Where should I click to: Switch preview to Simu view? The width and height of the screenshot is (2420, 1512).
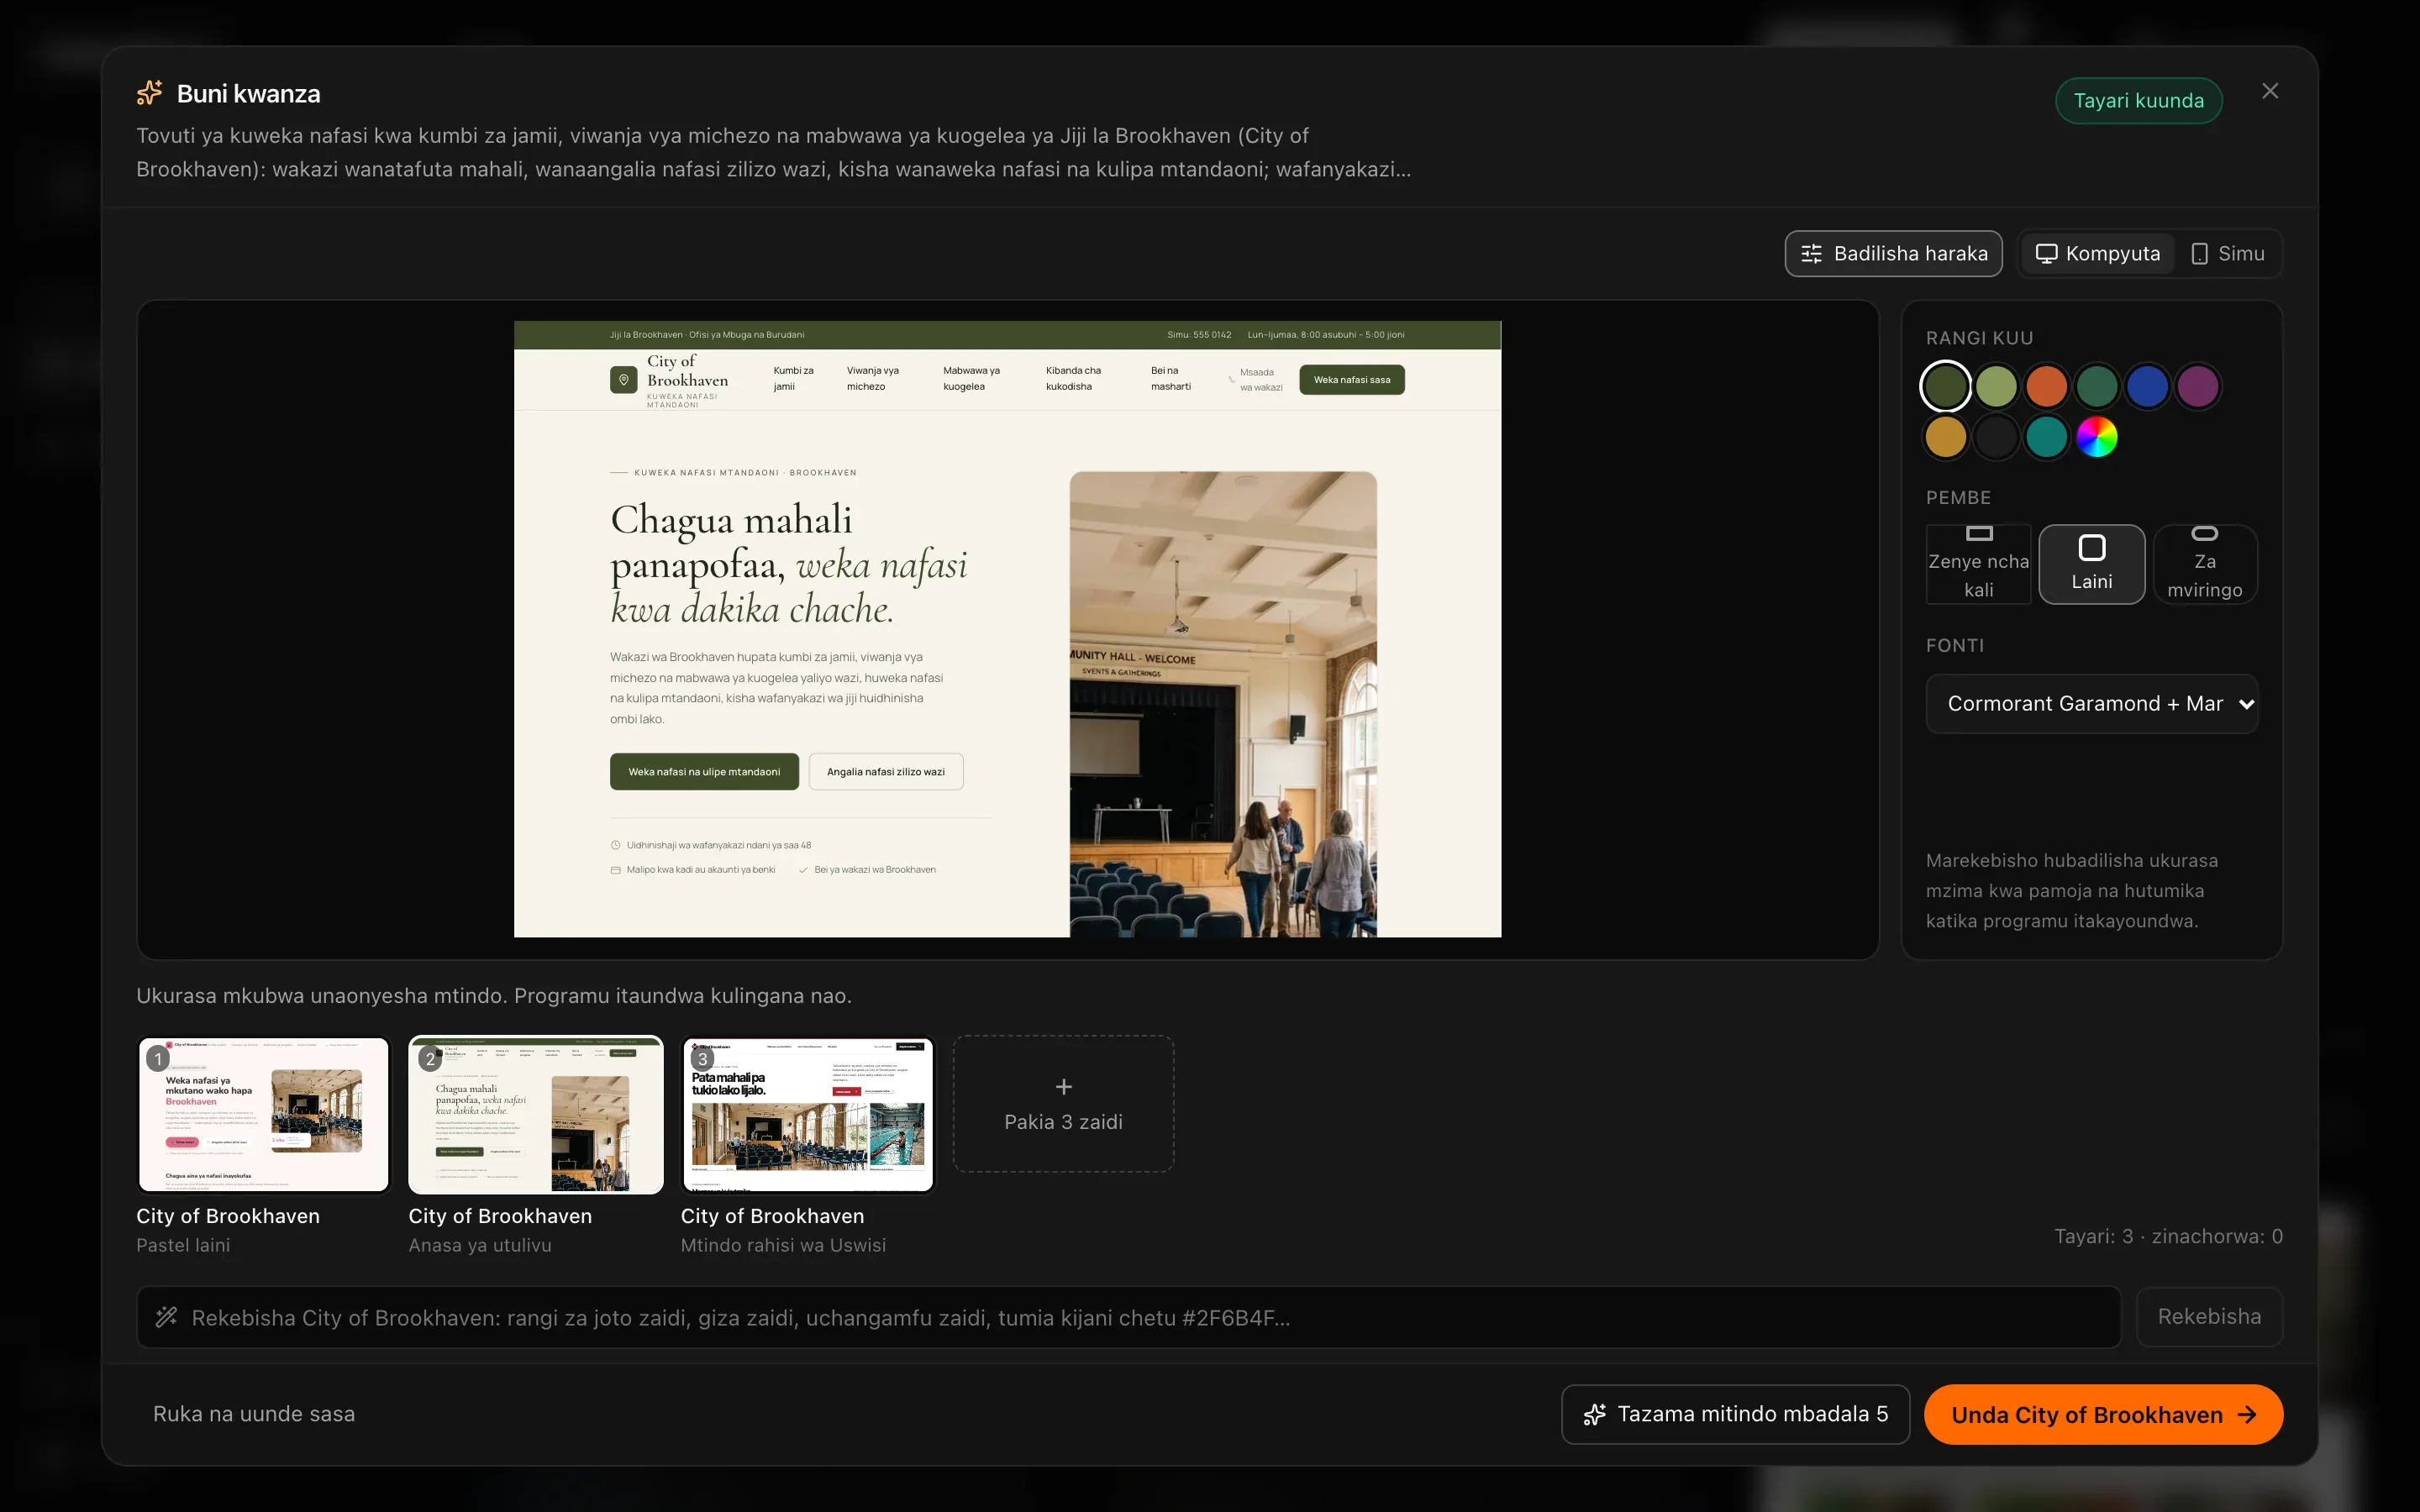[2227, 254]
